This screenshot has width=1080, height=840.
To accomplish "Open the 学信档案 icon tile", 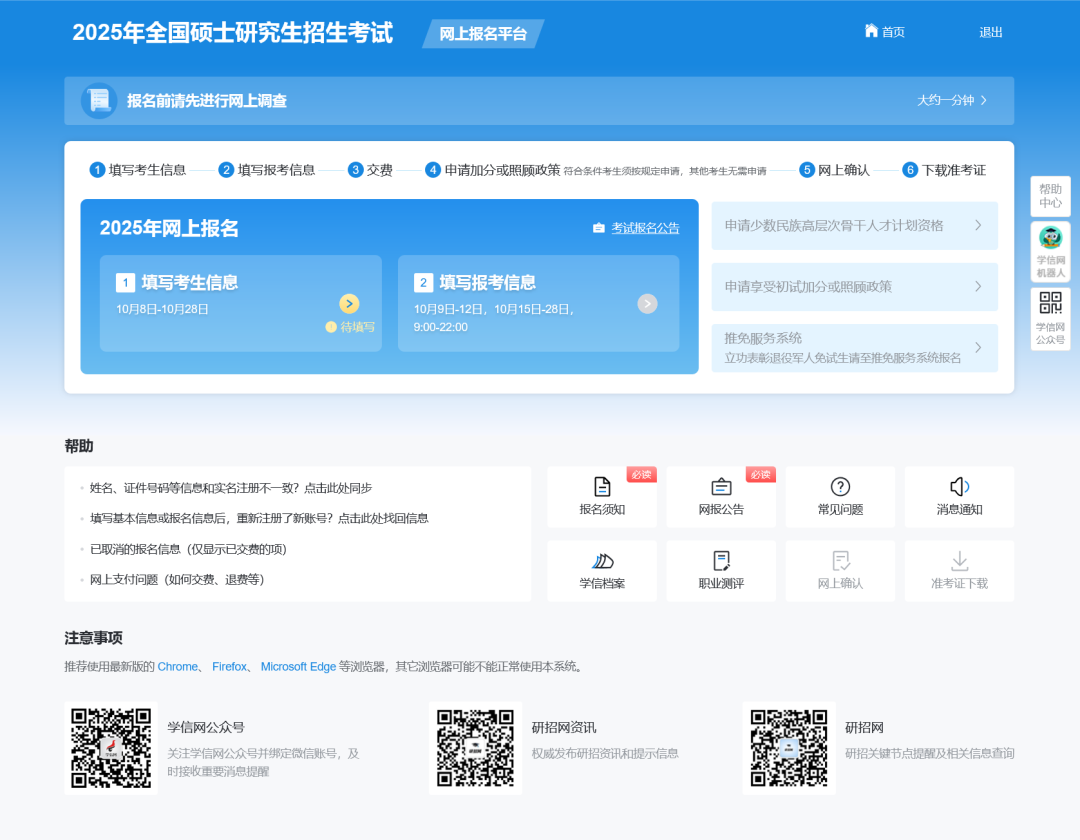I will coord(602,561).
